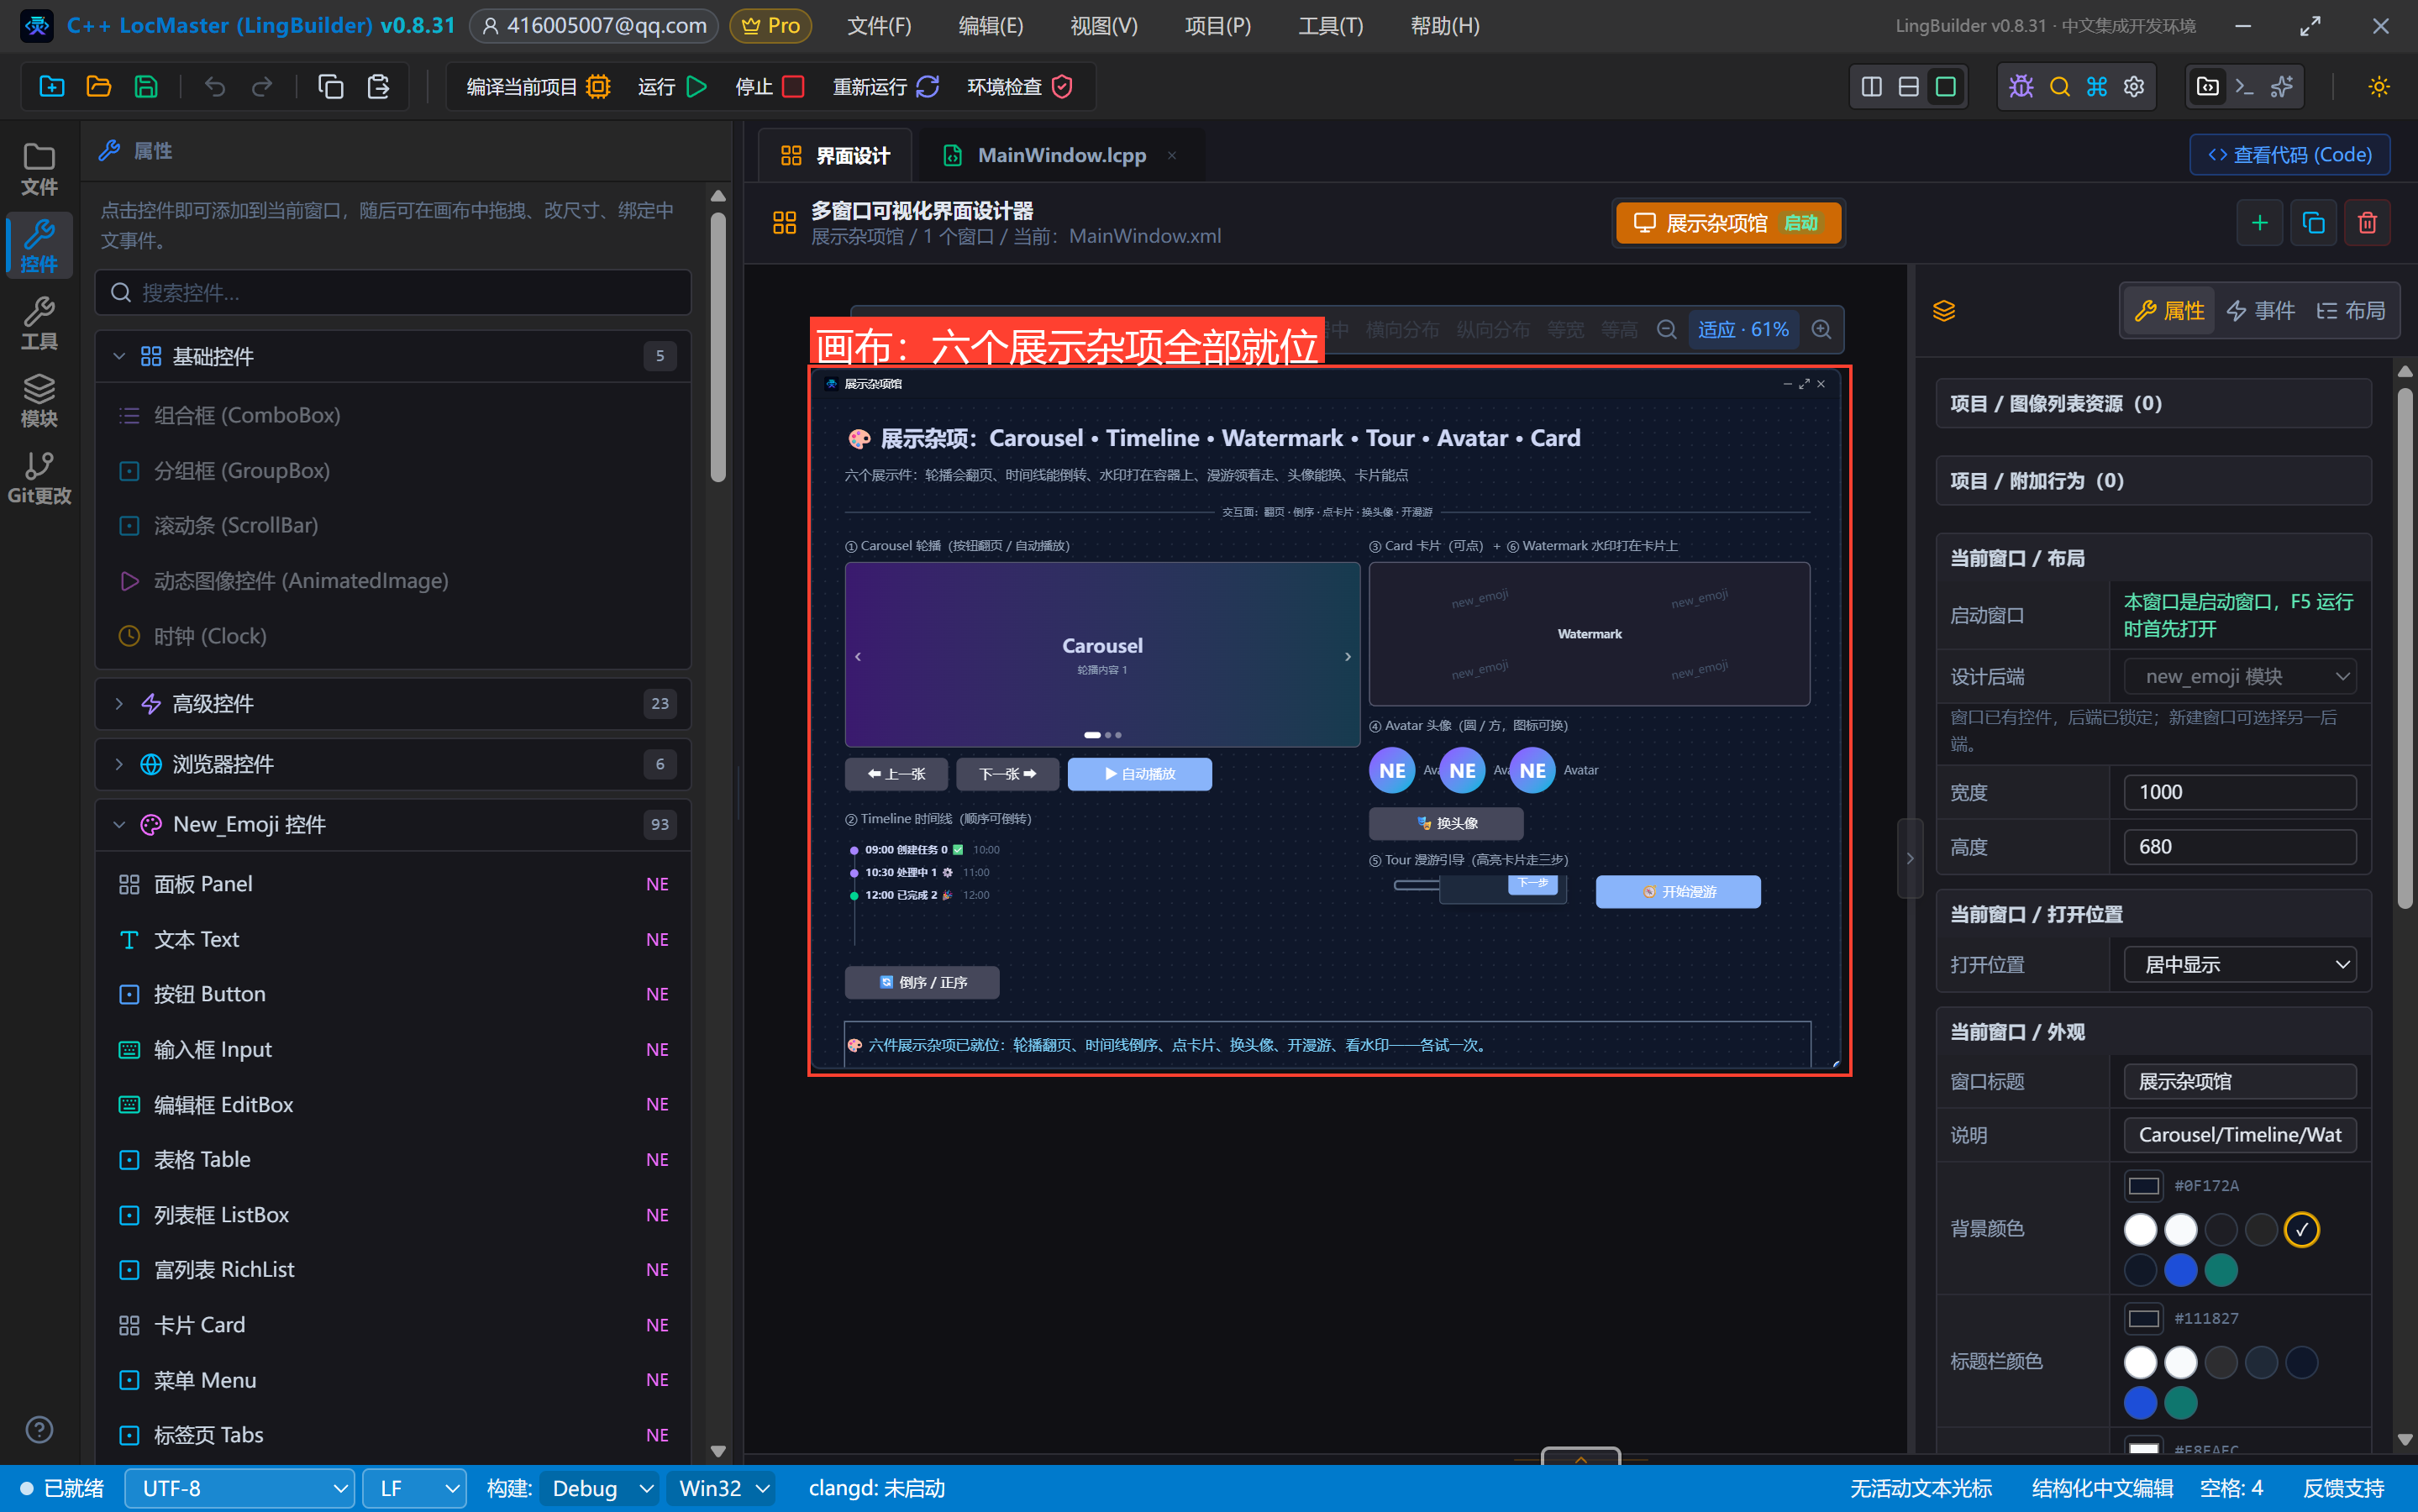Viewport: 2418px width, 1512px height.
Task: Open the 设计后端 new_emoji 模块 dropdown
Action: 2240,677
